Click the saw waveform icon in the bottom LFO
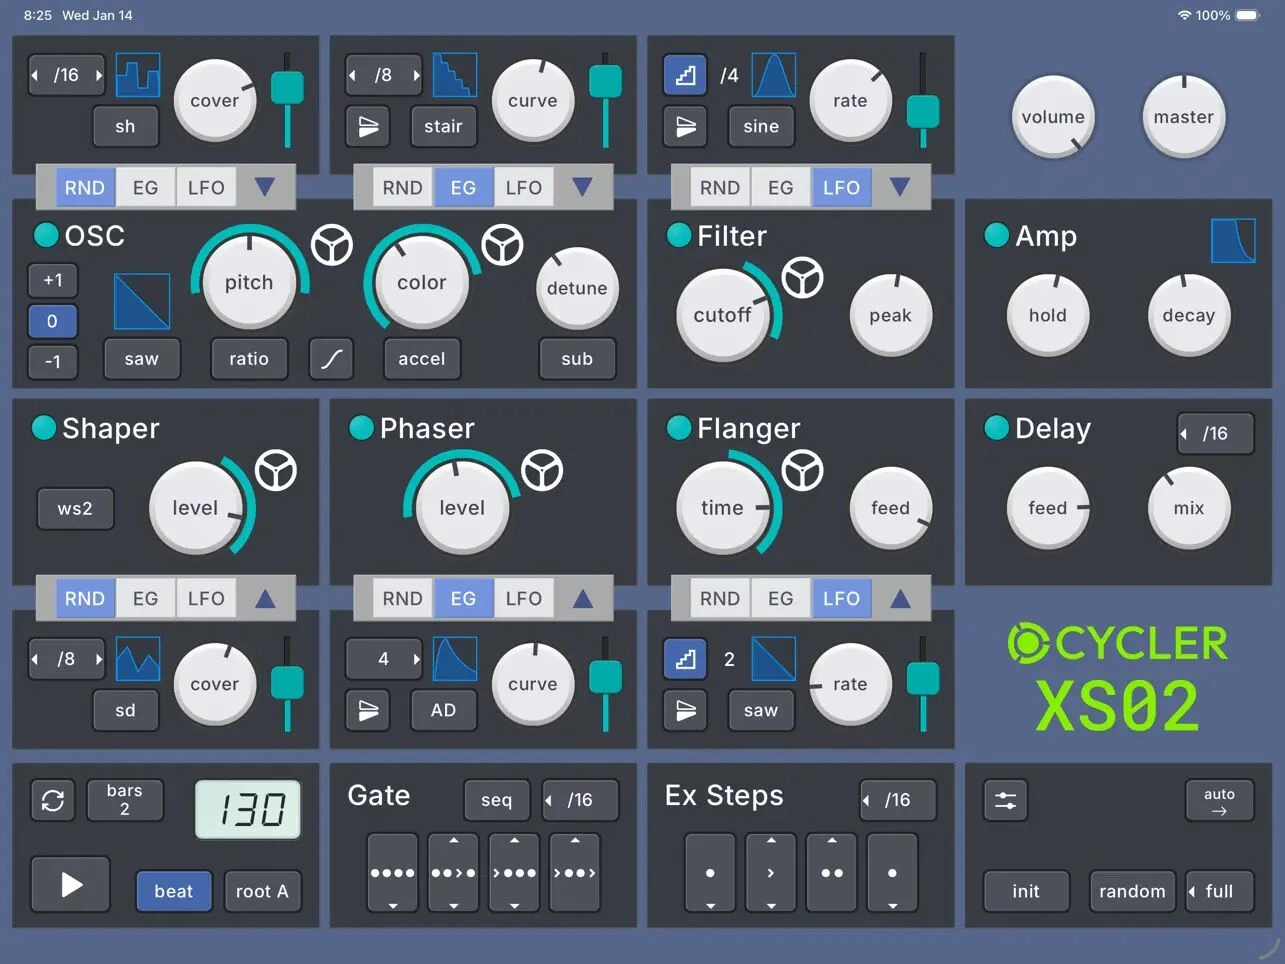The width and height of the screenshot is (1285, 964). [773, 659]
